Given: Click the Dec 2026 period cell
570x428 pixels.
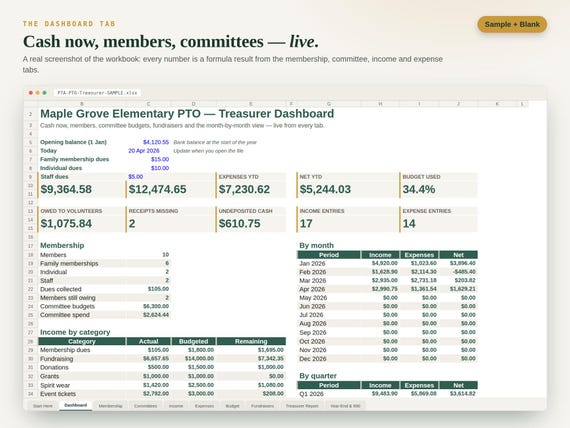Looking at the screenshot, I should click(313, 359).
